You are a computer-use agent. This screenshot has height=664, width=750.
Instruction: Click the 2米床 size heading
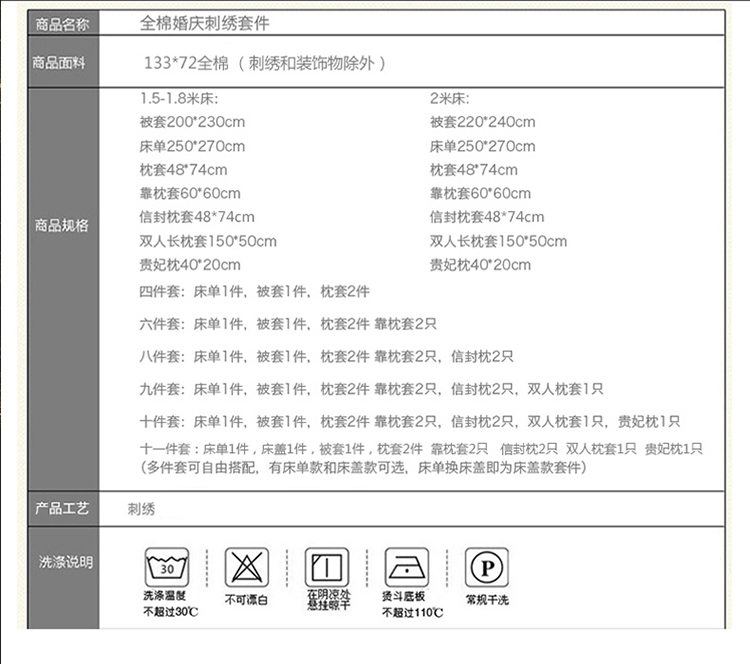tap(450, 98)
